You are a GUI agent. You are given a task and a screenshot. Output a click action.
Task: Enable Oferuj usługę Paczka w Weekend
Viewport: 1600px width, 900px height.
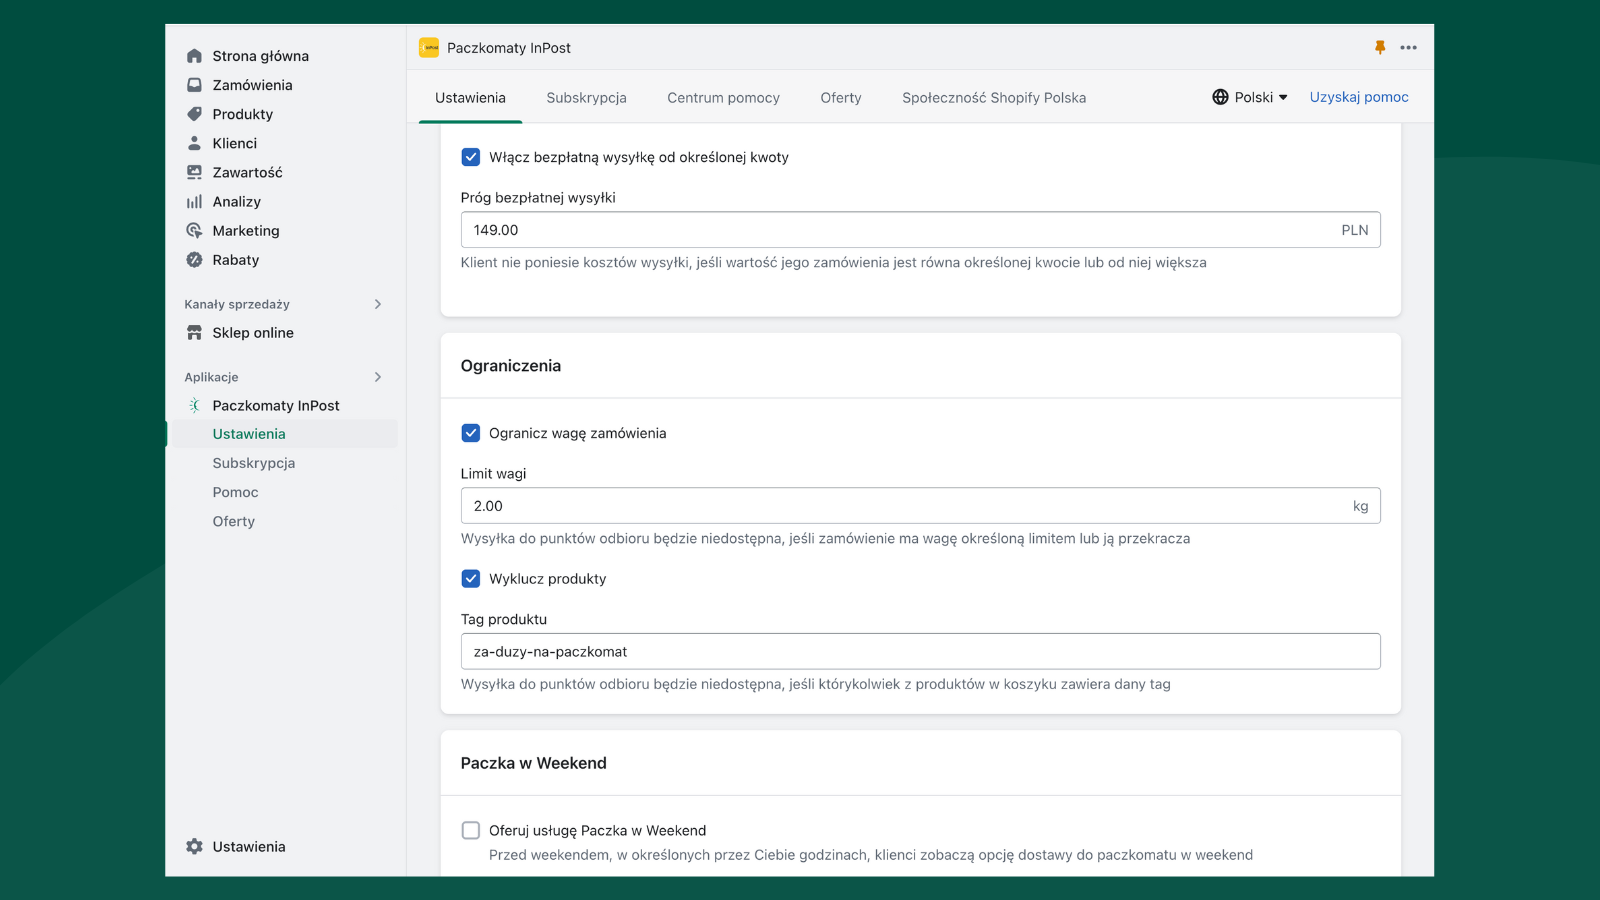471,830
